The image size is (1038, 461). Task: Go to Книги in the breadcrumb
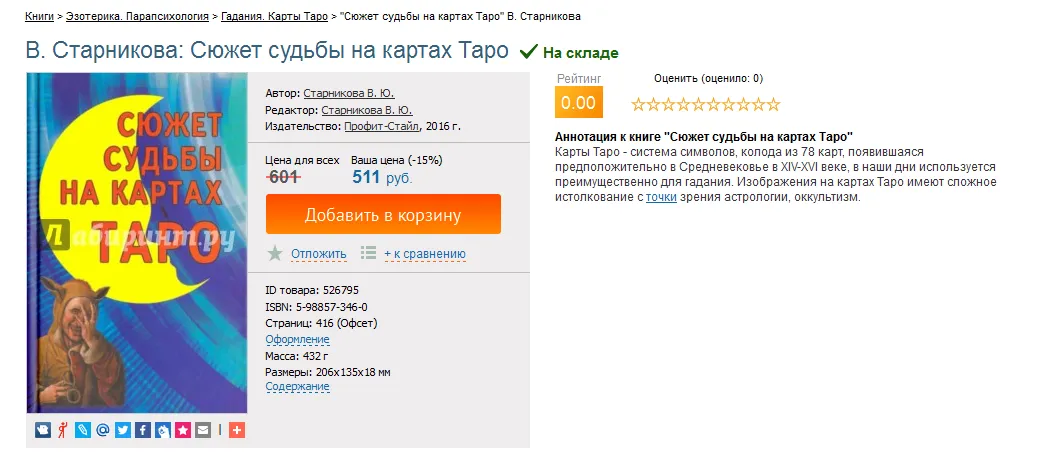pyautogui.click(x=40, y=17)
